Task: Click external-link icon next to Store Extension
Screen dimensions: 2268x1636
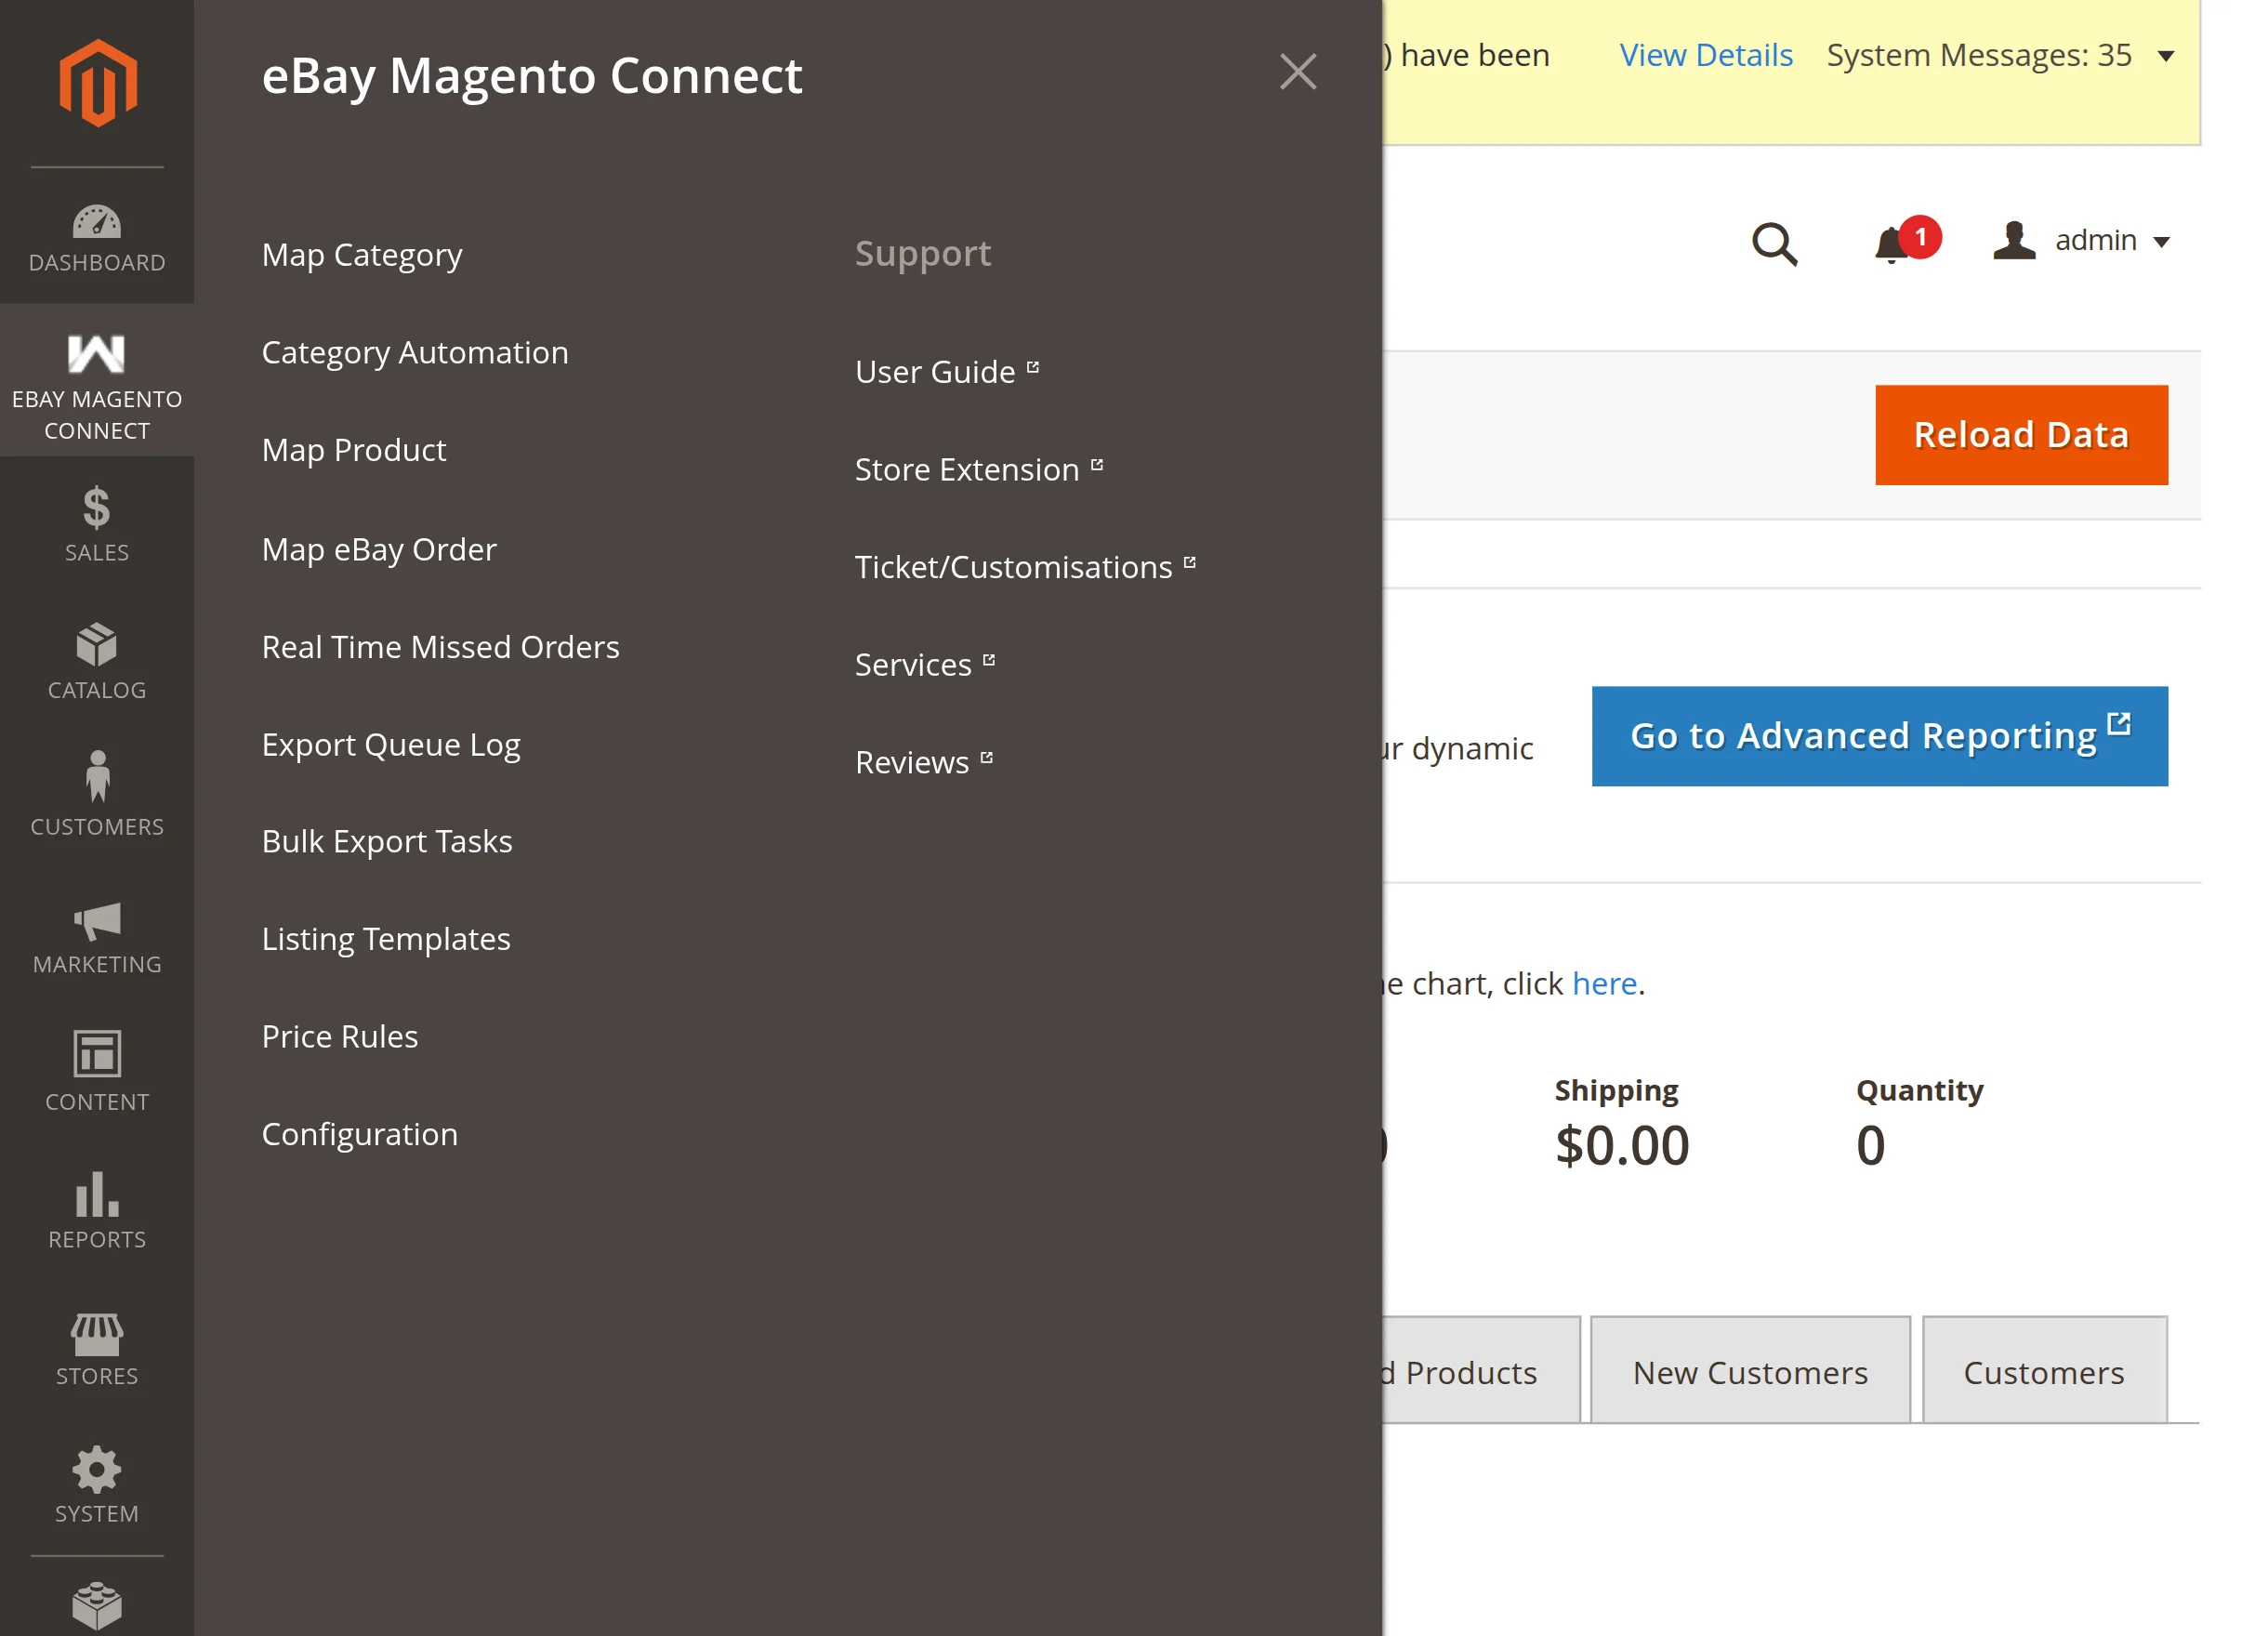Action: point(1097,465)
